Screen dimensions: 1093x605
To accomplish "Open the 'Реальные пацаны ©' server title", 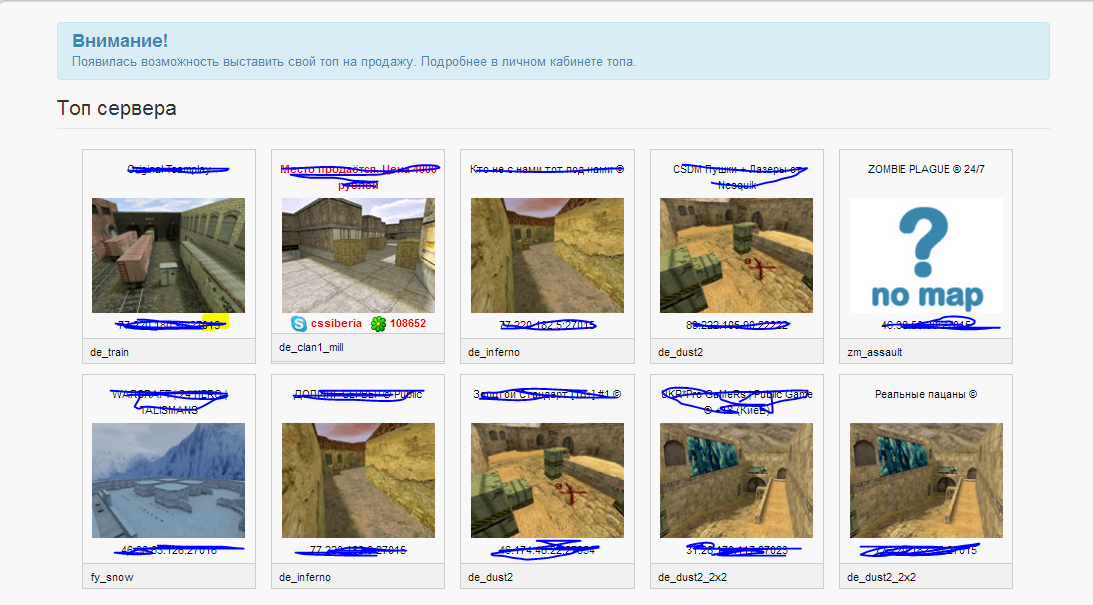I will point(926,395).
